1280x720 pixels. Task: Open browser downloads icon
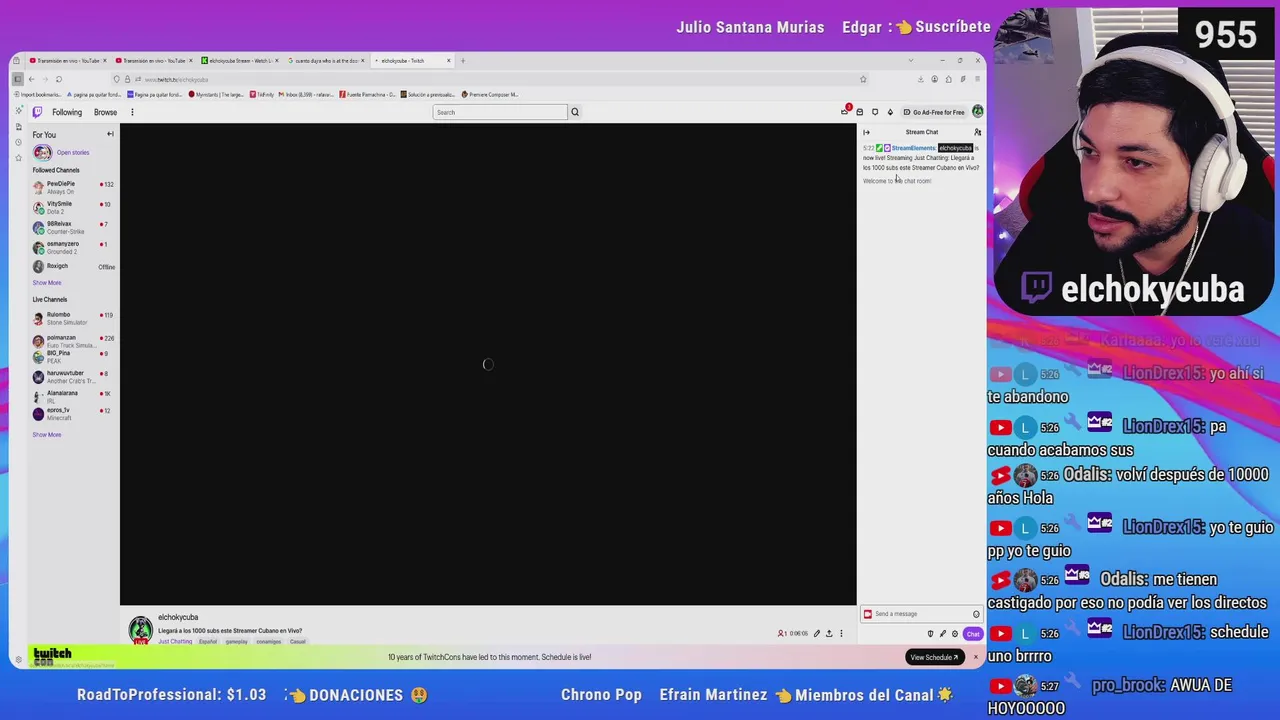(921, 79)
